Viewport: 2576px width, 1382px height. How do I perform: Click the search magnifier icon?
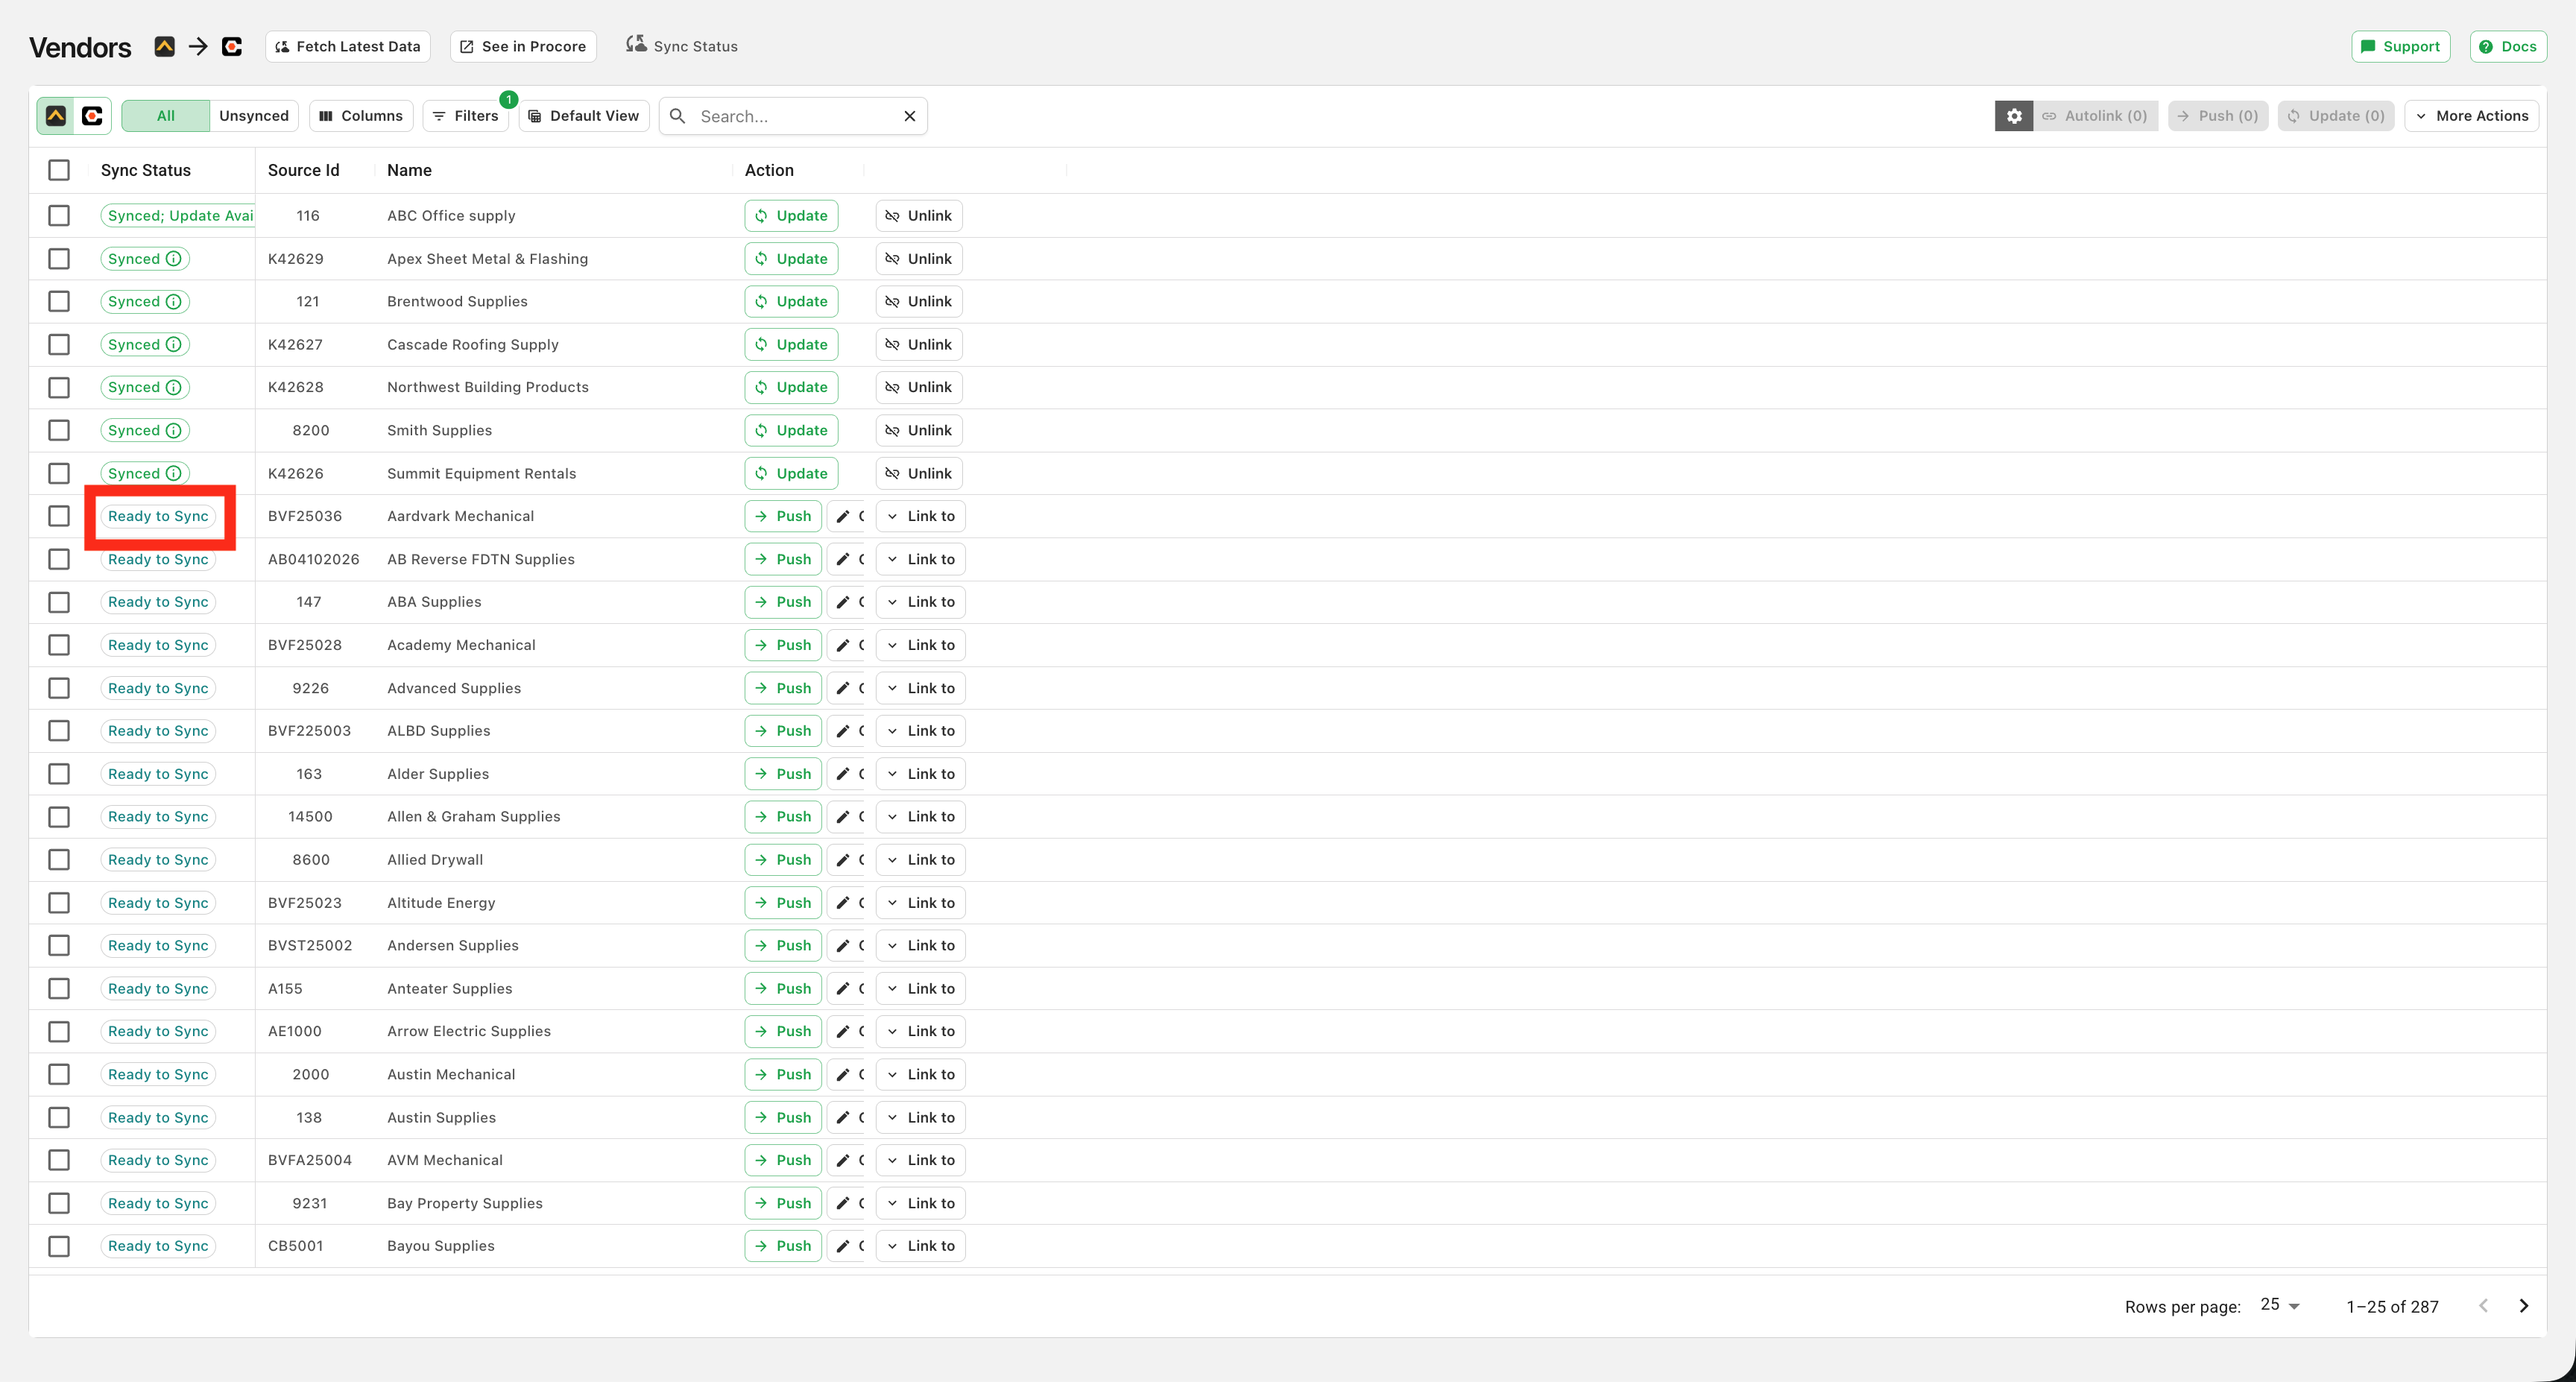678,116
